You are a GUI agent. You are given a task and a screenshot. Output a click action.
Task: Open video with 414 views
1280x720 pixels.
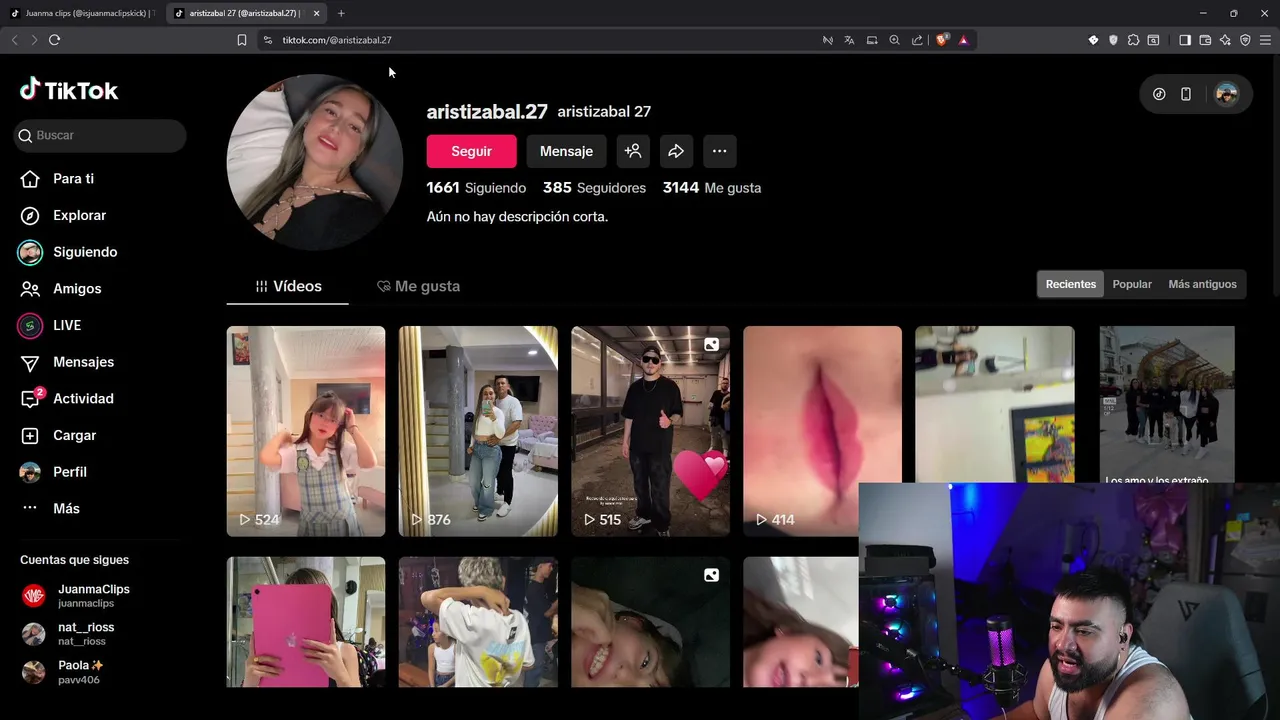[822, 431]
